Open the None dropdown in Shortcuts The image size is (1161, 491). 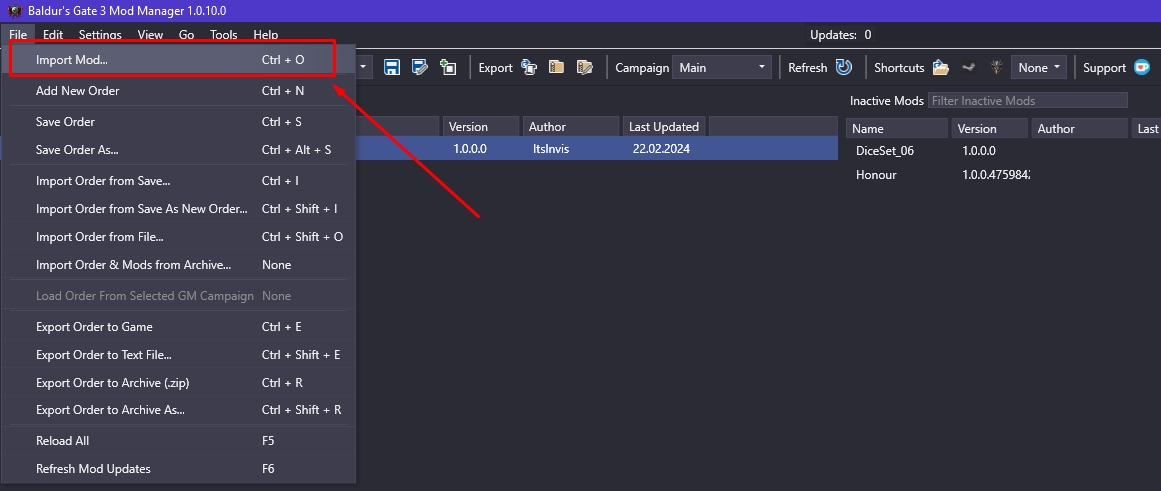click(1039, 67)
